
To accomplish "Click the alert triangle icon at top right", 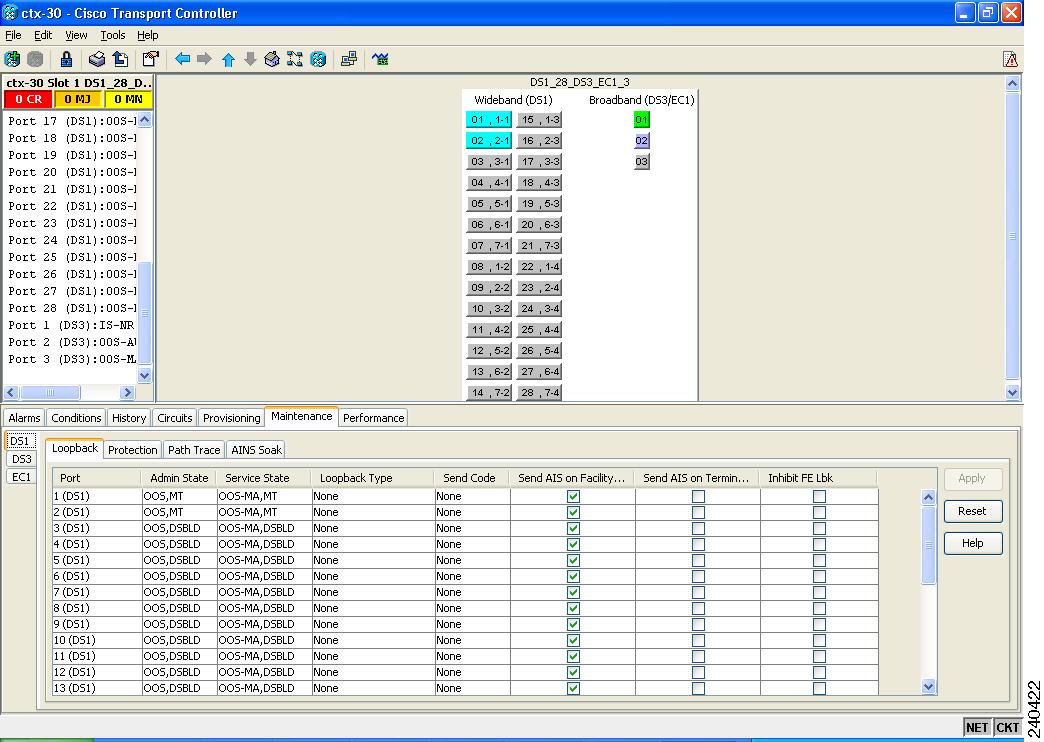I will coord(1011,59).
